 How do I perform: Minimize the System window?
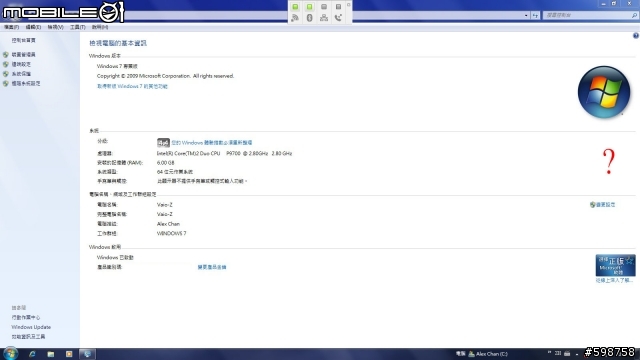pos(603,4)
